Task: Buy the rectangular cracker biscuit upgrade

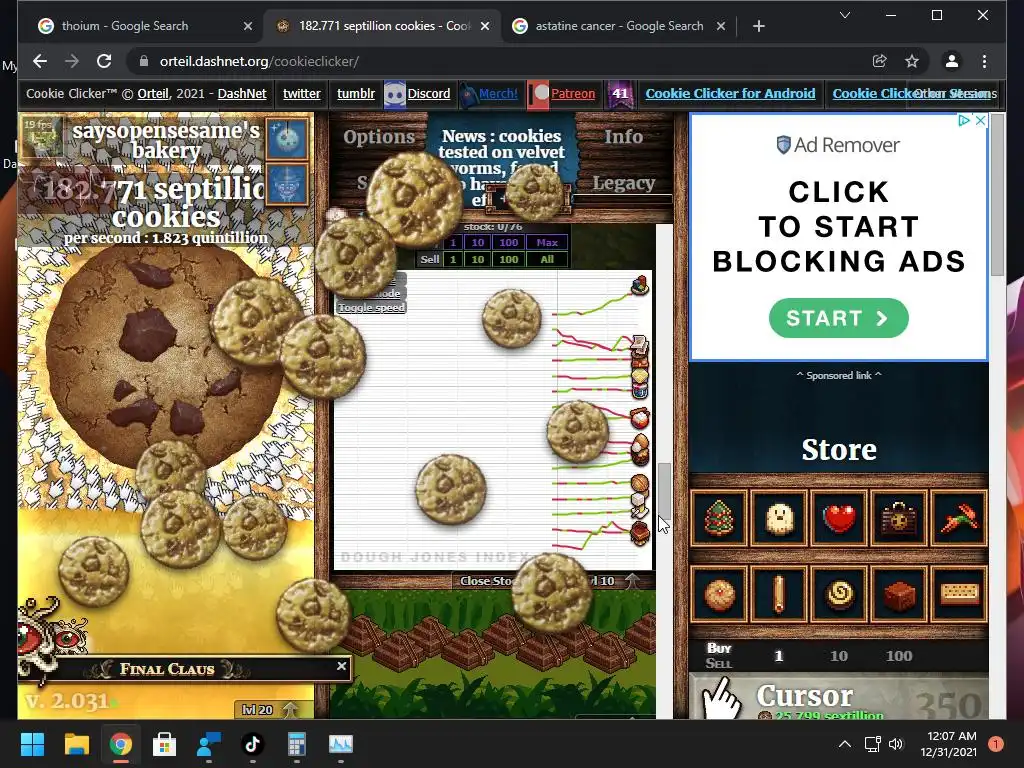Action: [x=959, y=594]
